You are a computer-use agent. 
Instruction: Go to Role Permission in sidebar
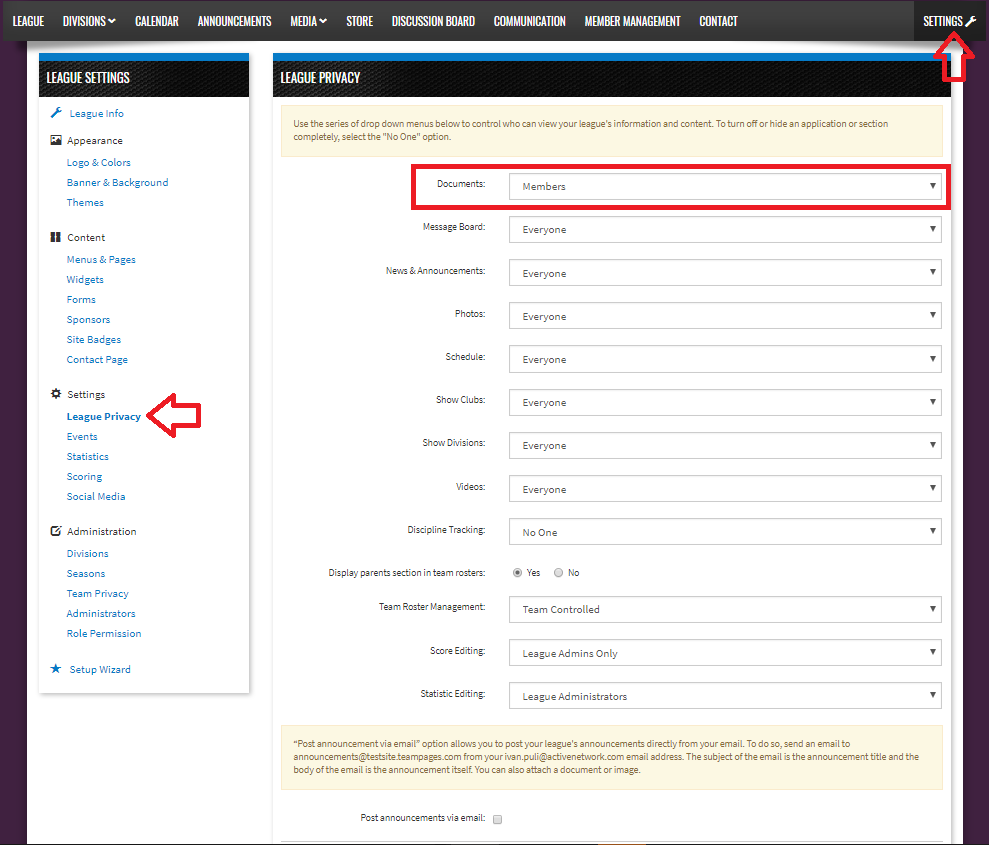(x=104, y=633)
